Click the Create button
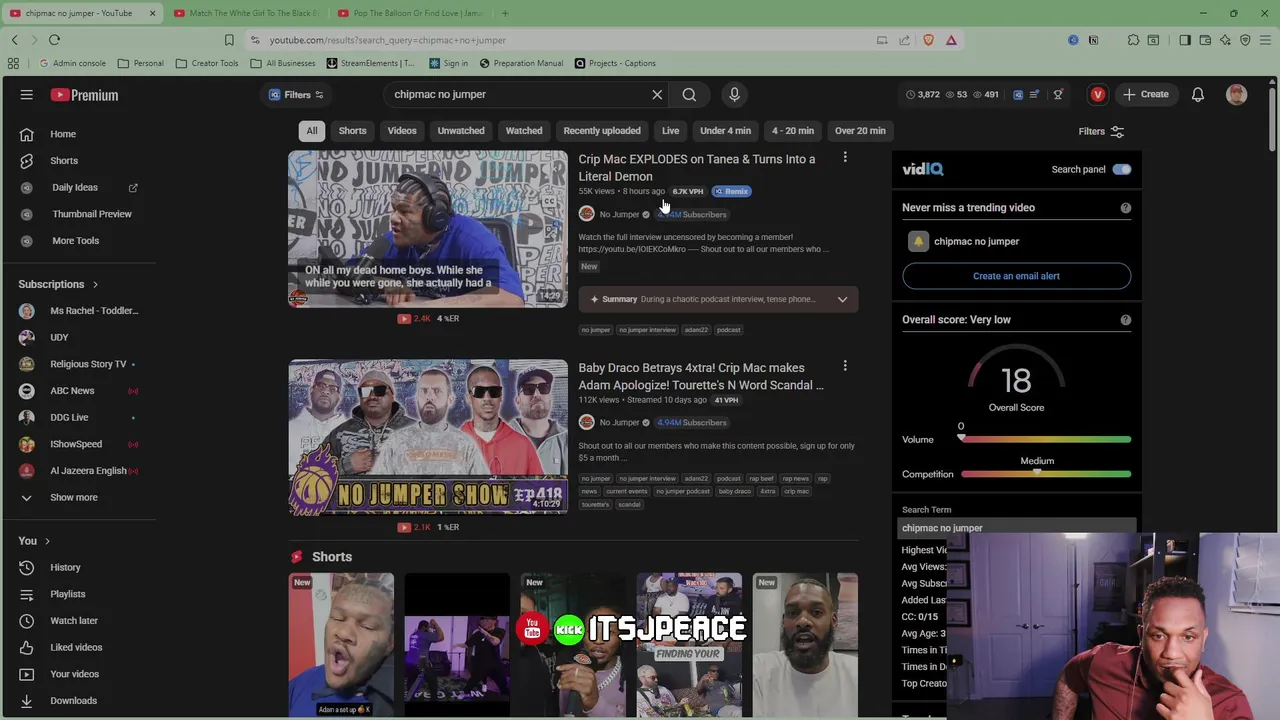Image resolution: width=1280 pixels, height=720 pixels. (x=1145, y=95)
